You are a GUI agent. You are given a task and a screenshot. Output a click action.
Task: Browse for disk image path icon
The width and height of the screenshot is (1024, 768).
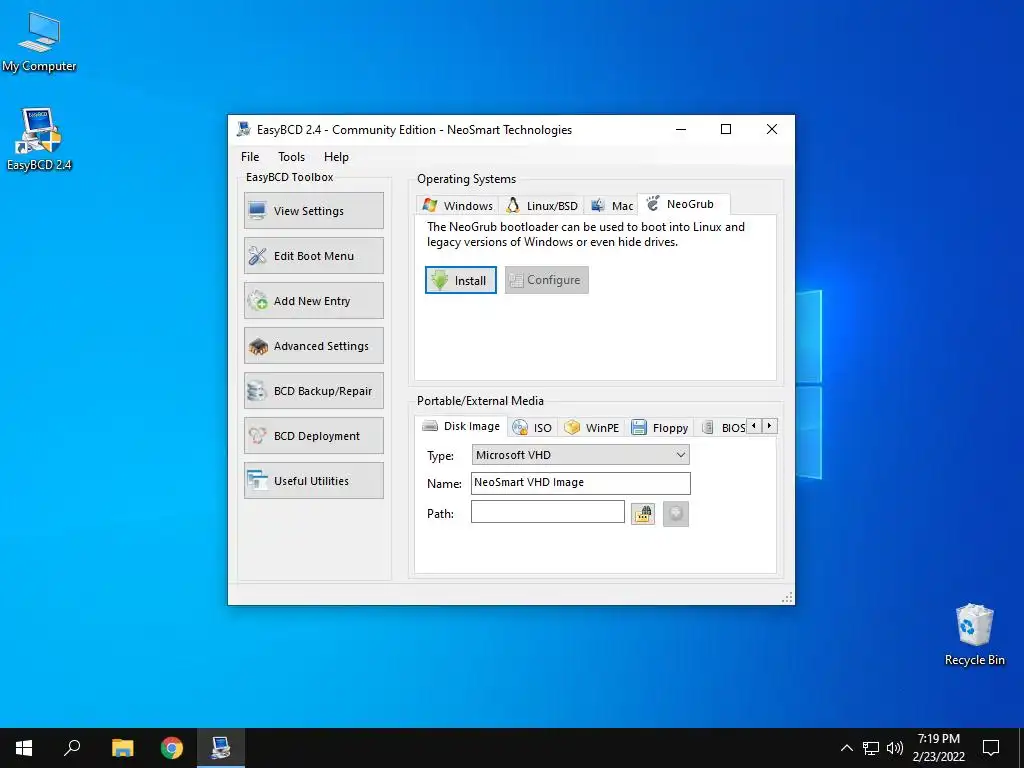tap(643, 514)
